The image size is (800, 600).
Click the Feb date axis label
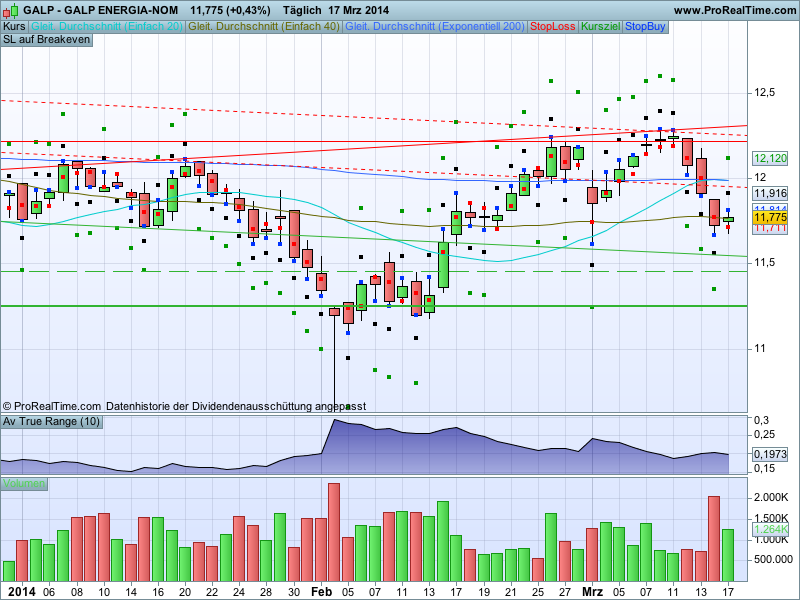(x=321, y=592)
